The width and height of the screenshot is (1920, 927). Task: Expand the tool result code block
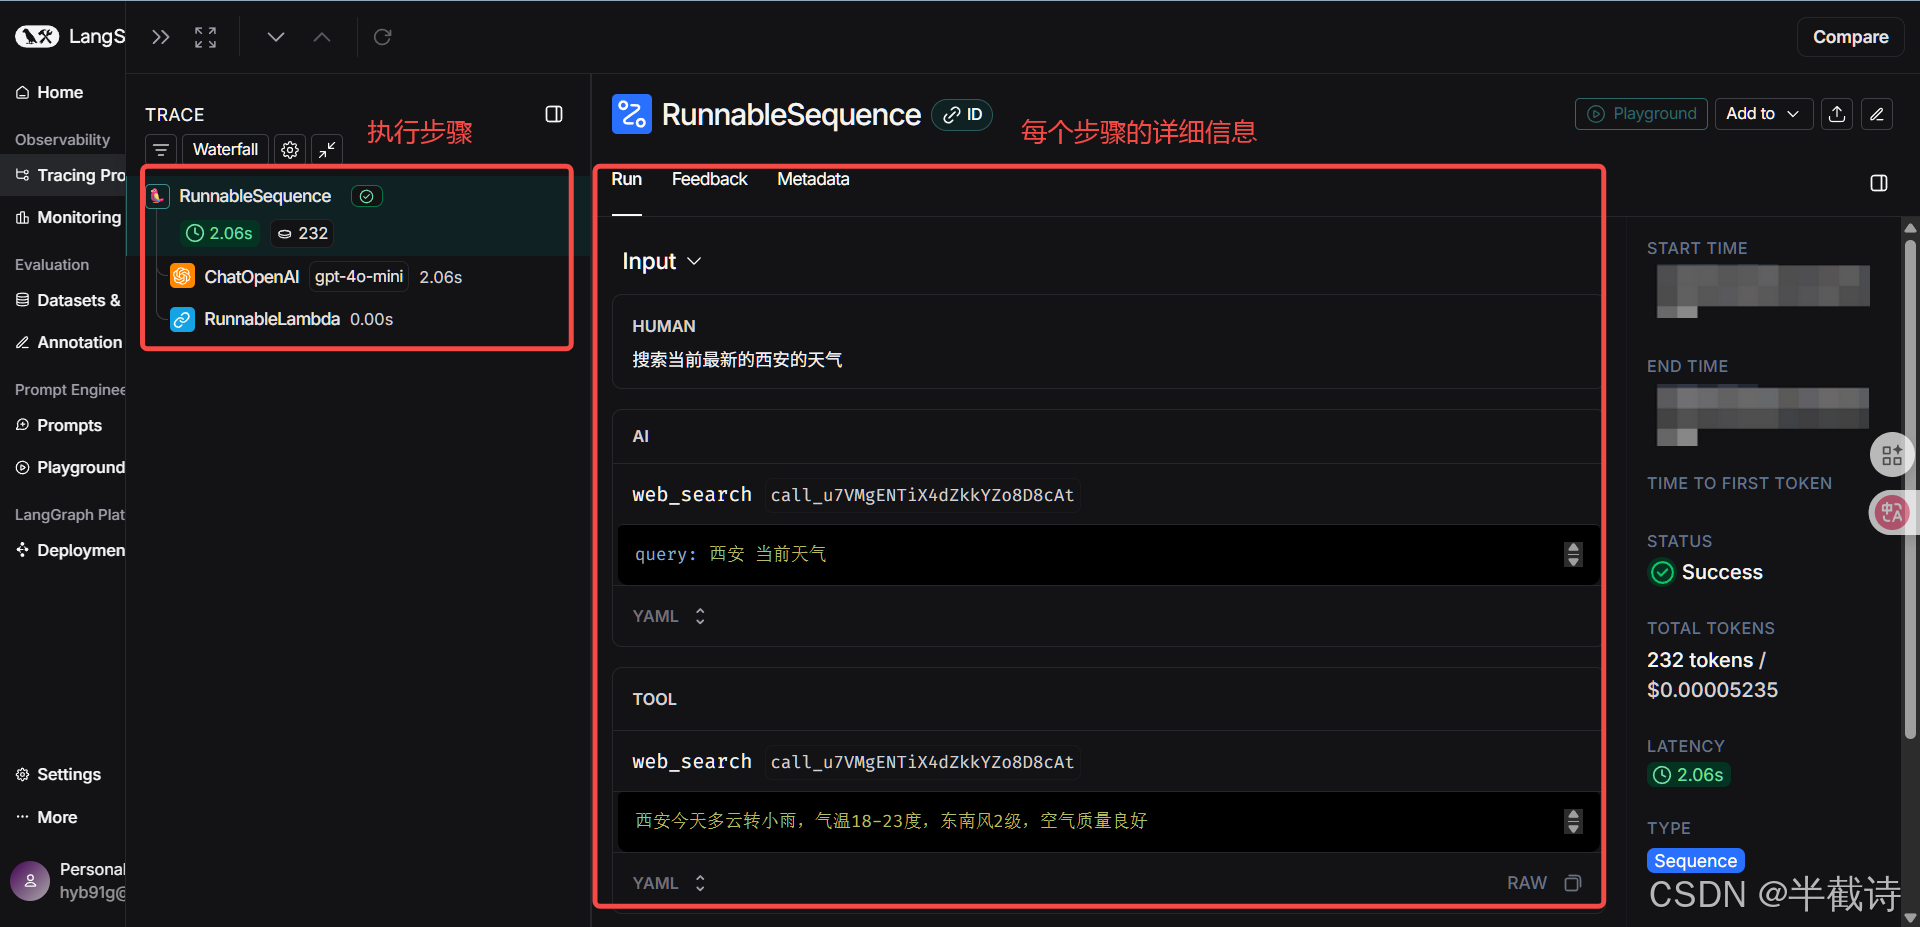point(1573,821)
